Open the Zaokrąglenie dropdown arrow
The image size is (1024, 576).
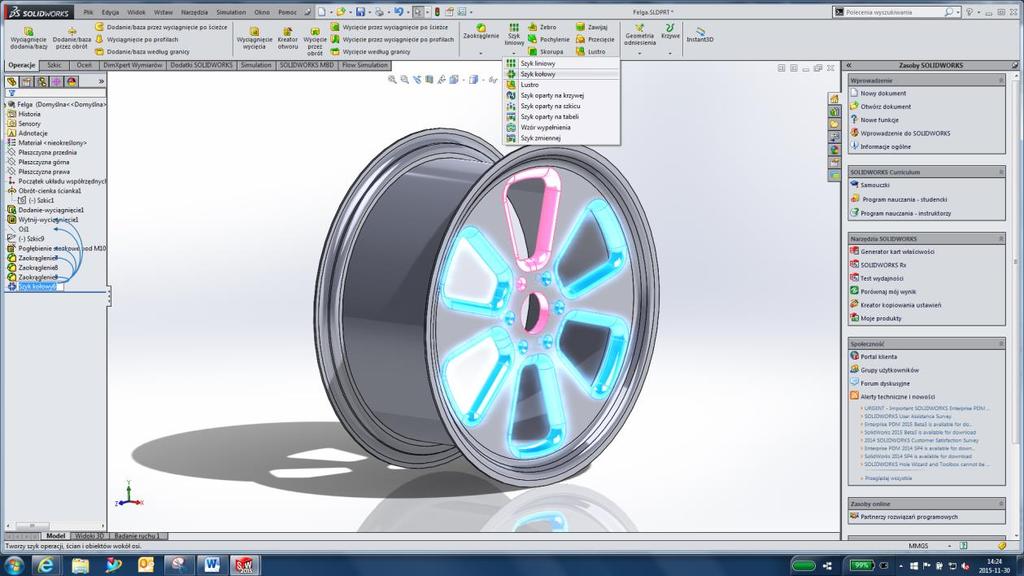point(481,53)
